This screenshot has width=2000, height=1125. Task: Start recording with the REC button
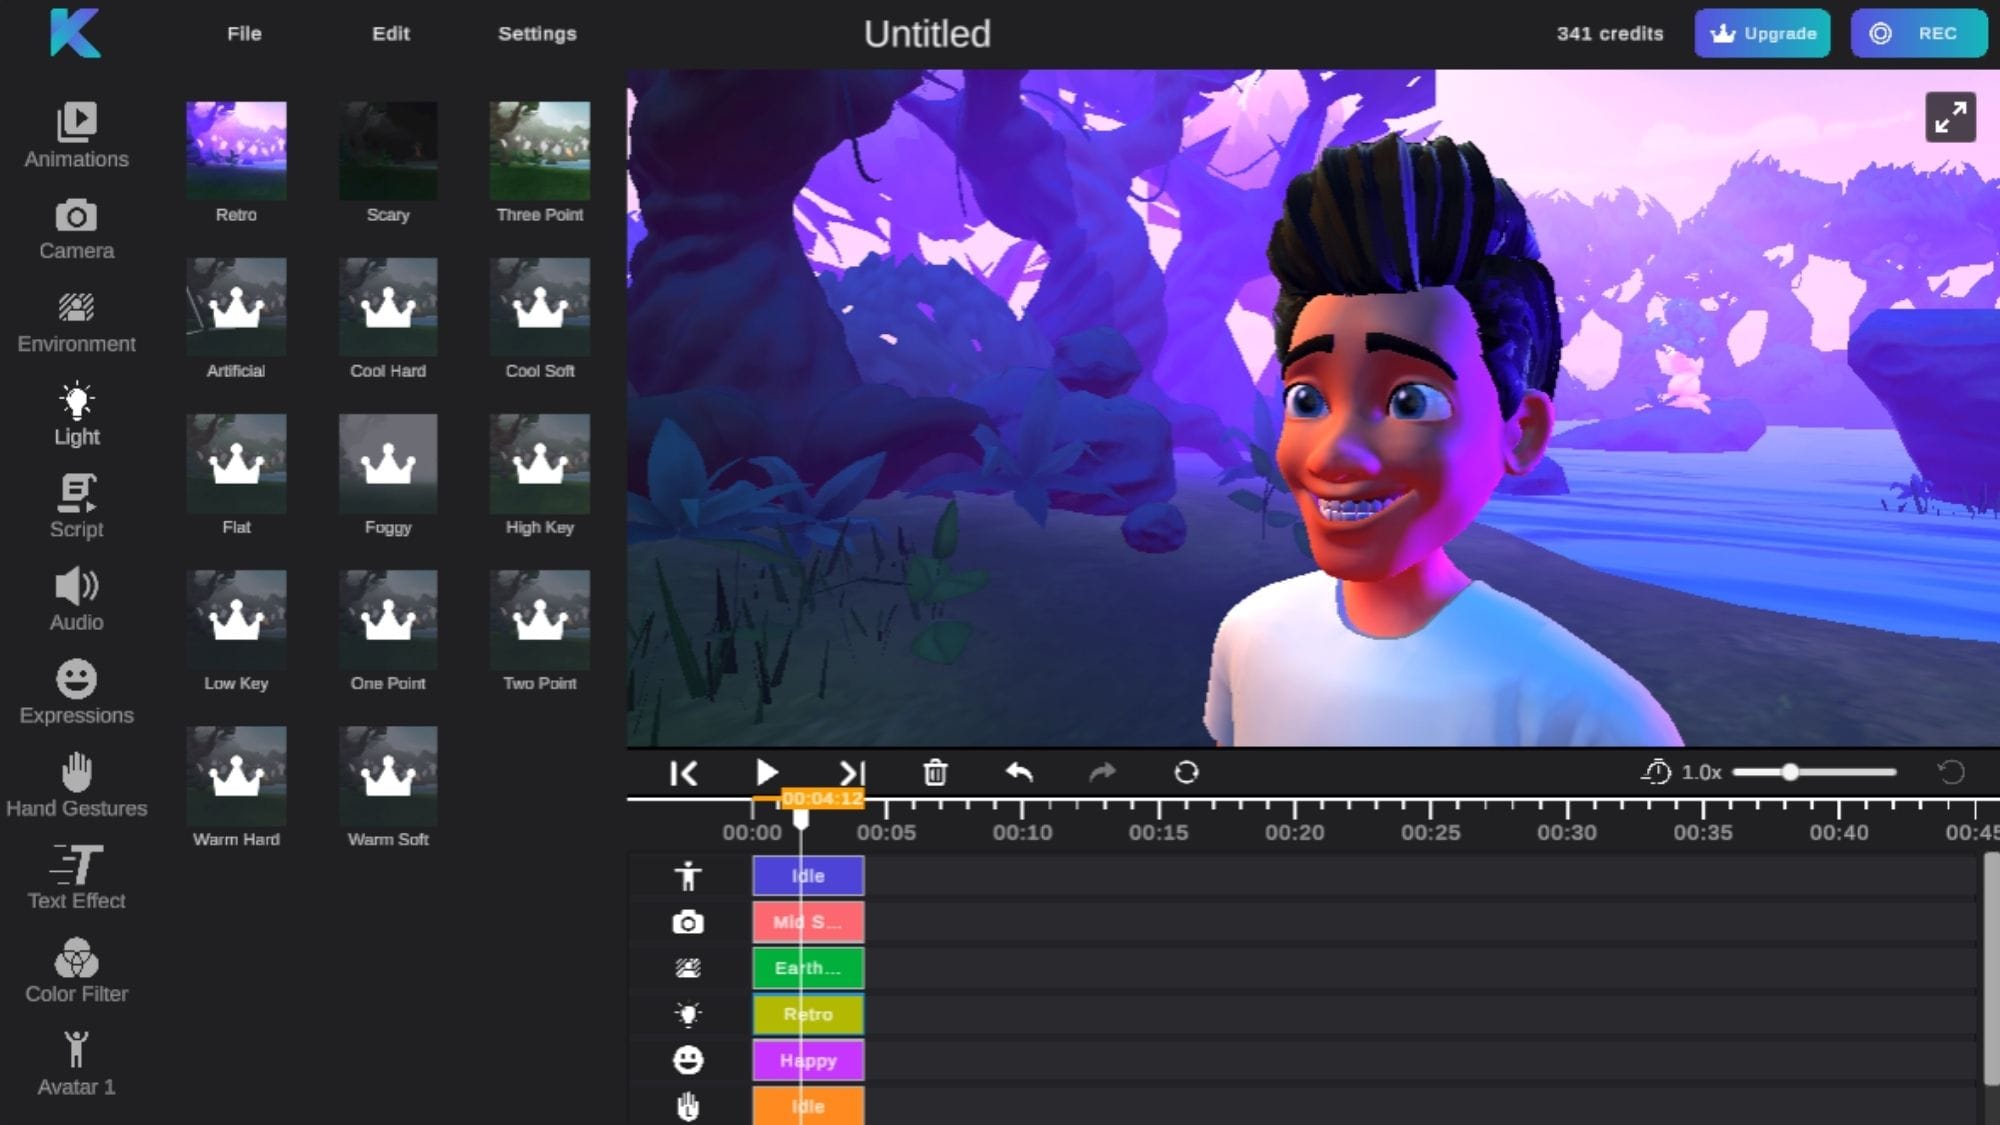pos(1918,33)
